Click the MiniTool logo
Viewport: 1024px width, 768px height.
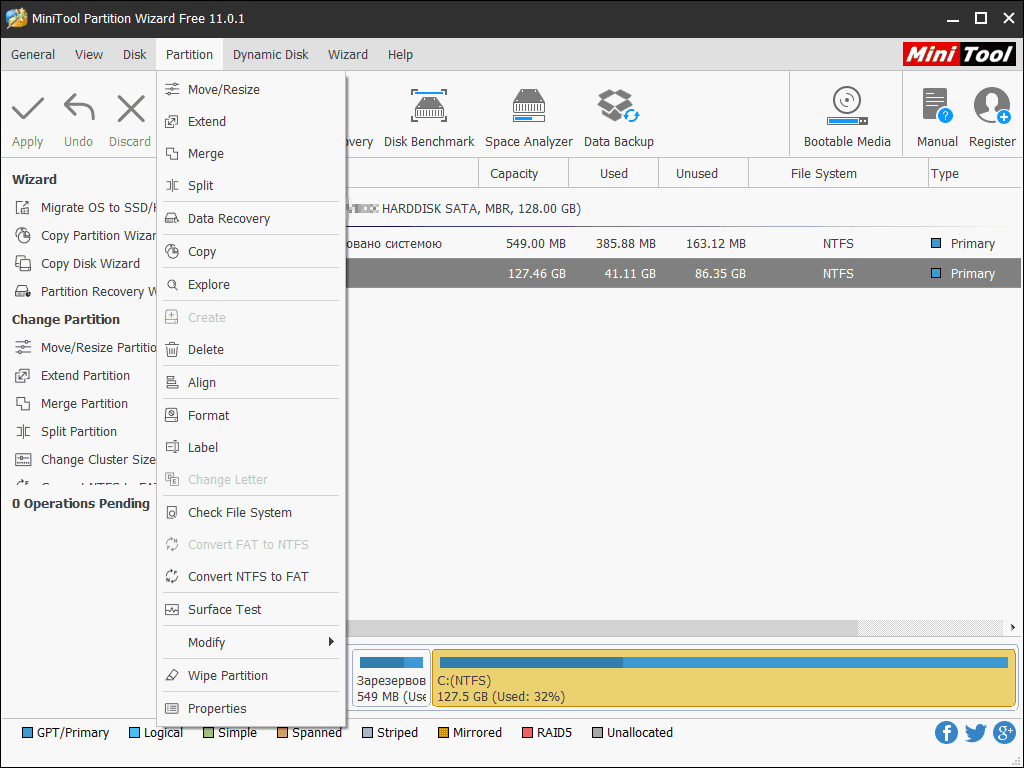[959, 54]
